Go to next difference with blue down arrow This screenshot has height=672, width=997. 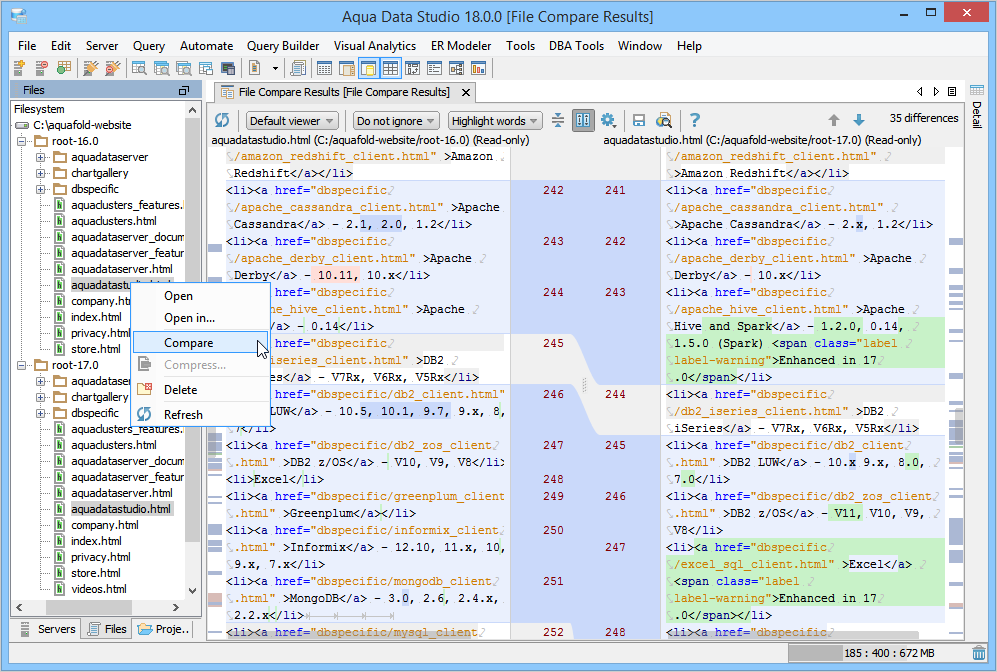pyautogui.click(x=858, y=120)
